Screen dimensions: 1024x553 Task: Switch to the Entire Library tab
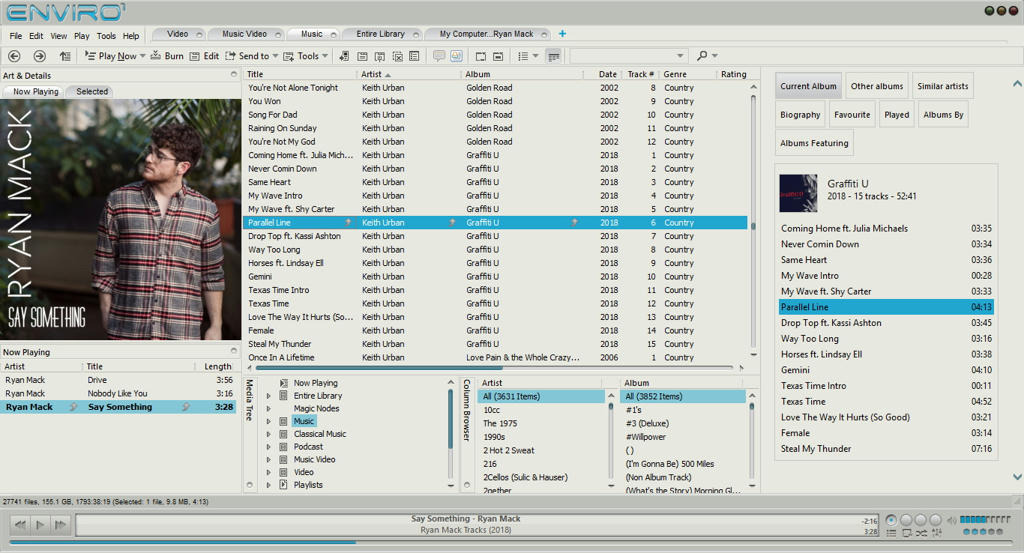(381, 34)
